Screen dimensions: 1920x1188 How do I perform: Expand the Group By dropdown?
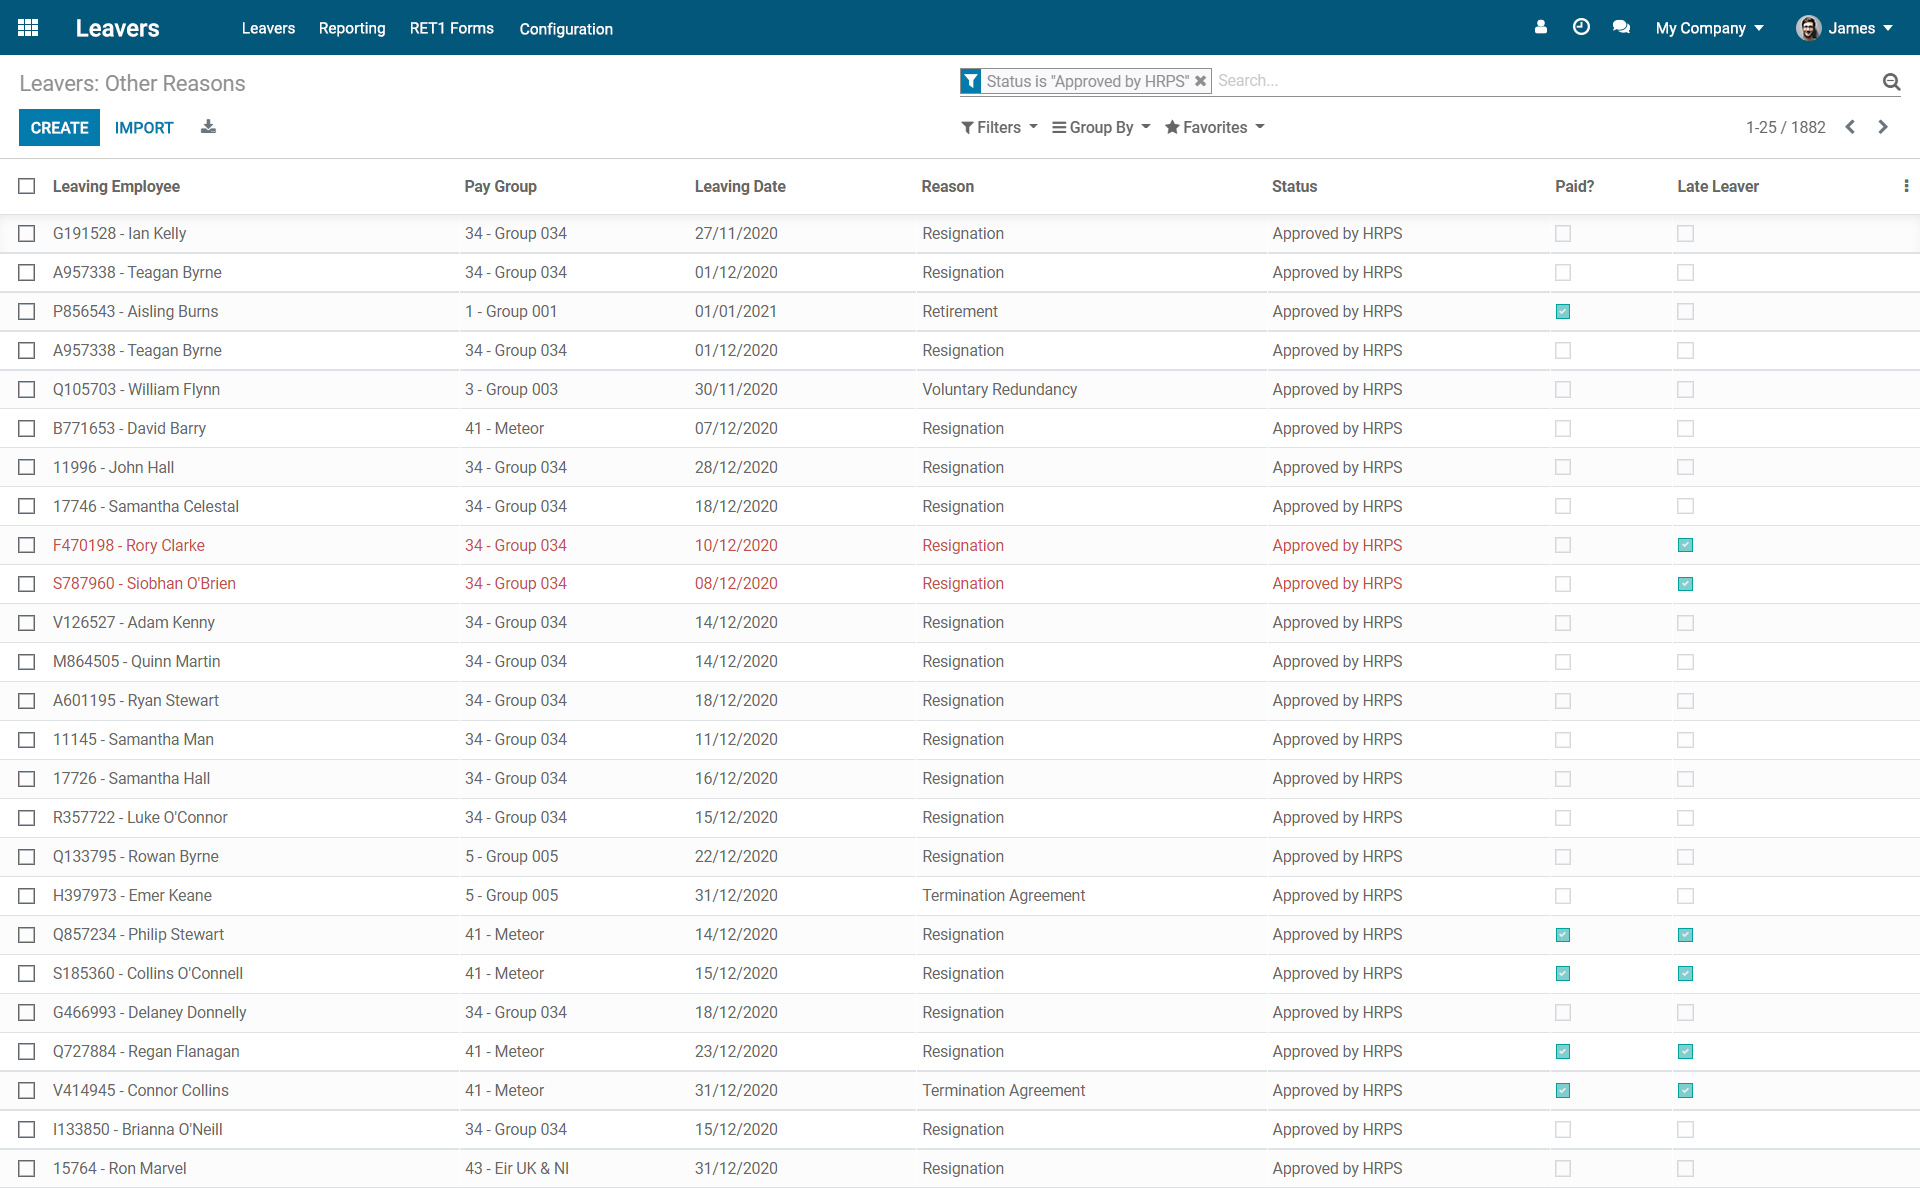(1100, 127)
